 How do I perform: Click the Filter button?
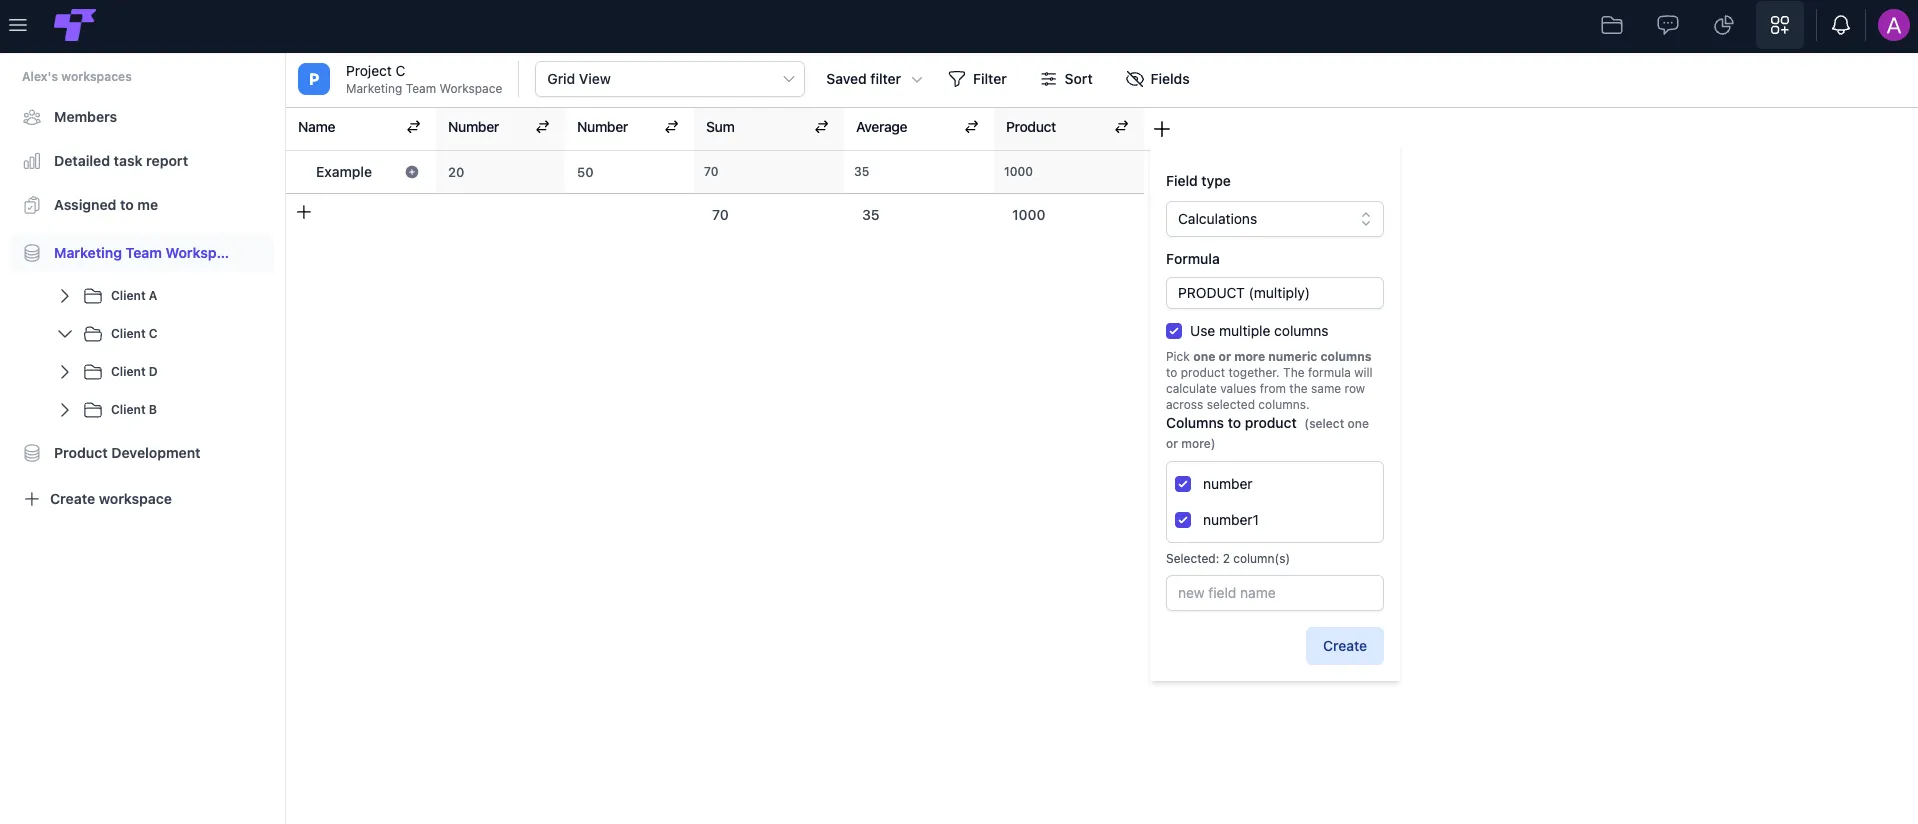coord(977,79)
